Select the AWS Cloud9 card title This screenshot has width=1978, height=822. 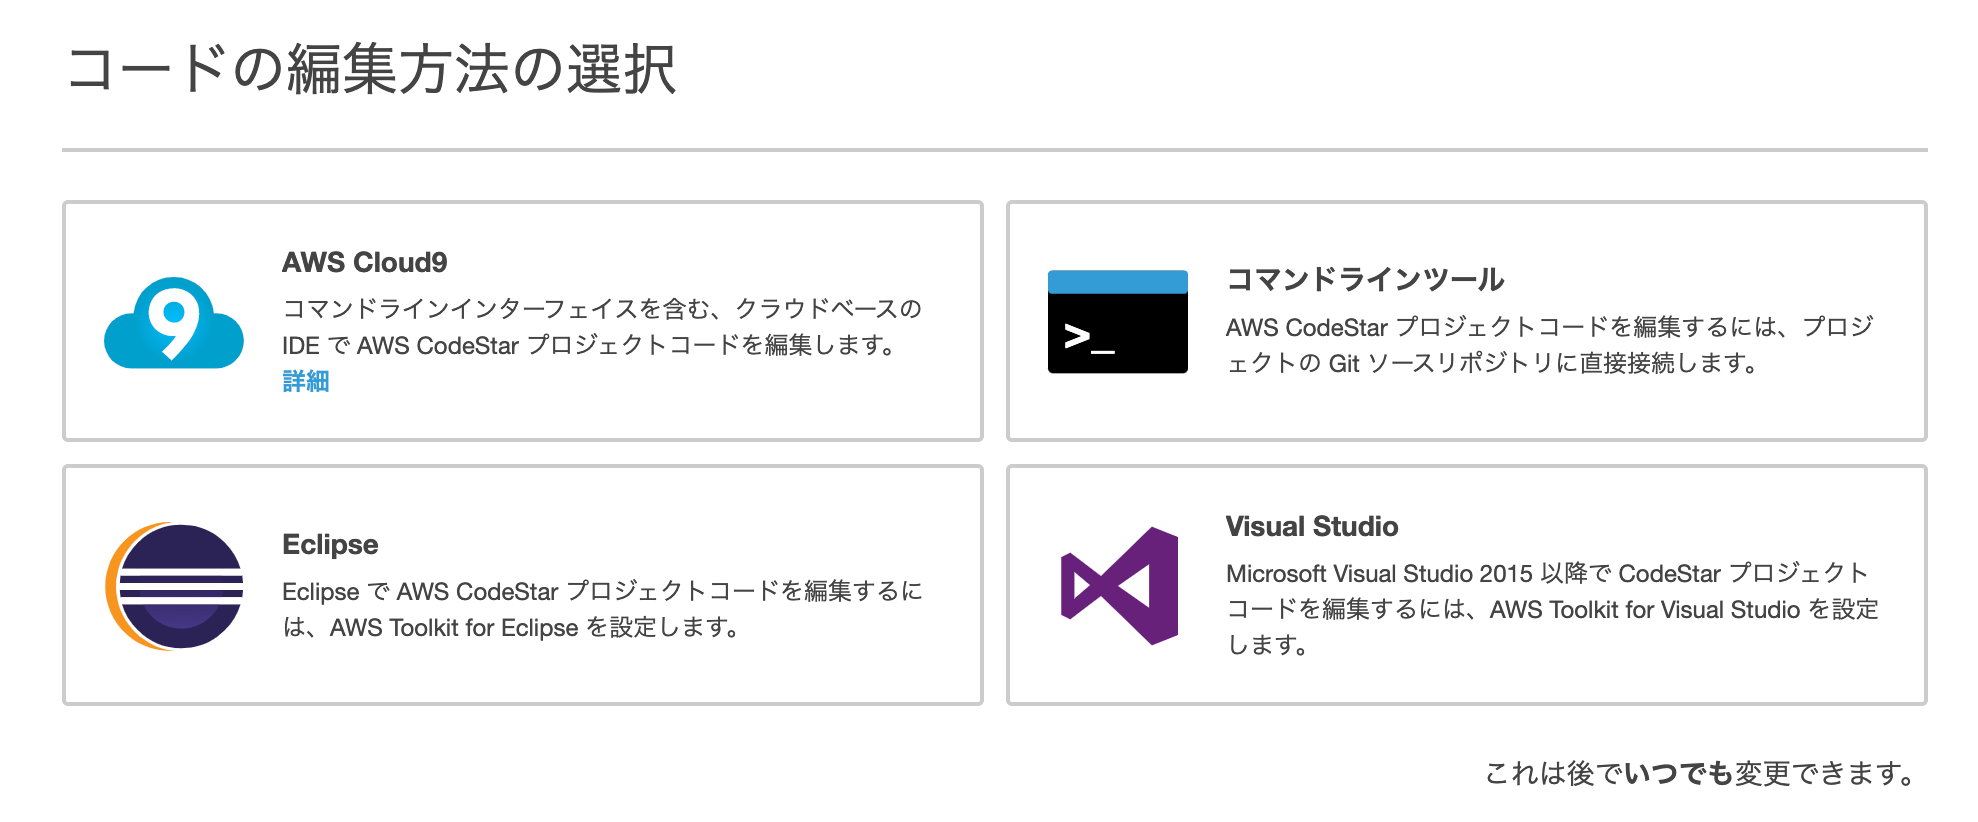tap(365, 262)
